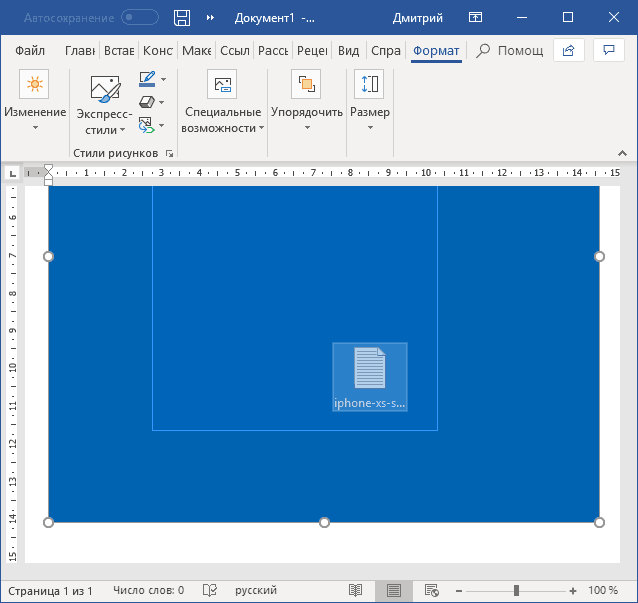Click the Save floppy disk icon
This screenshot has height=603, width=638.
pyautogui.click(x=181, y=18)
